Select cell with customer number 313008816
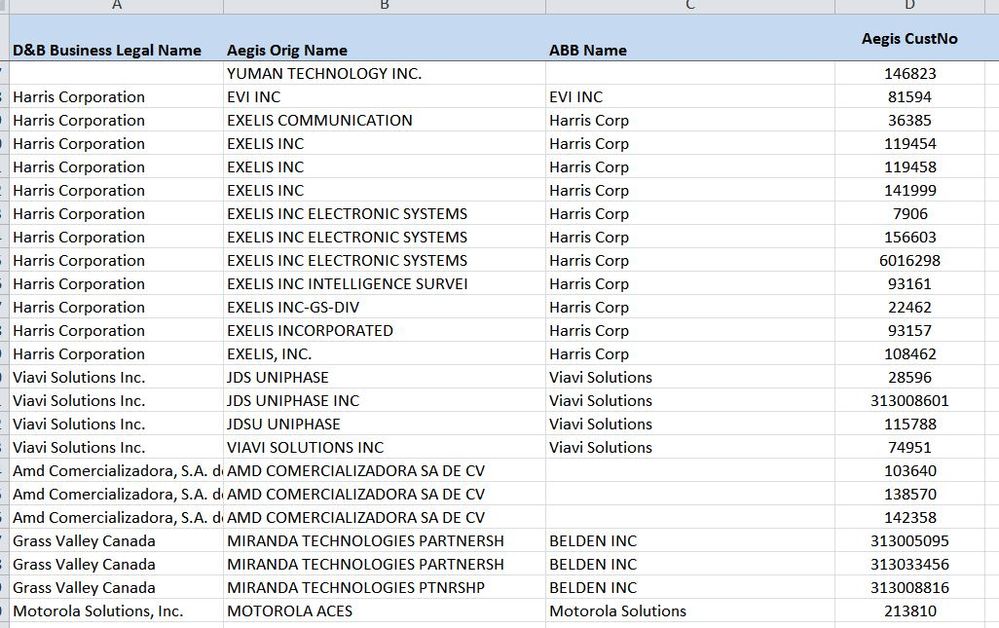 pos(909,587)
